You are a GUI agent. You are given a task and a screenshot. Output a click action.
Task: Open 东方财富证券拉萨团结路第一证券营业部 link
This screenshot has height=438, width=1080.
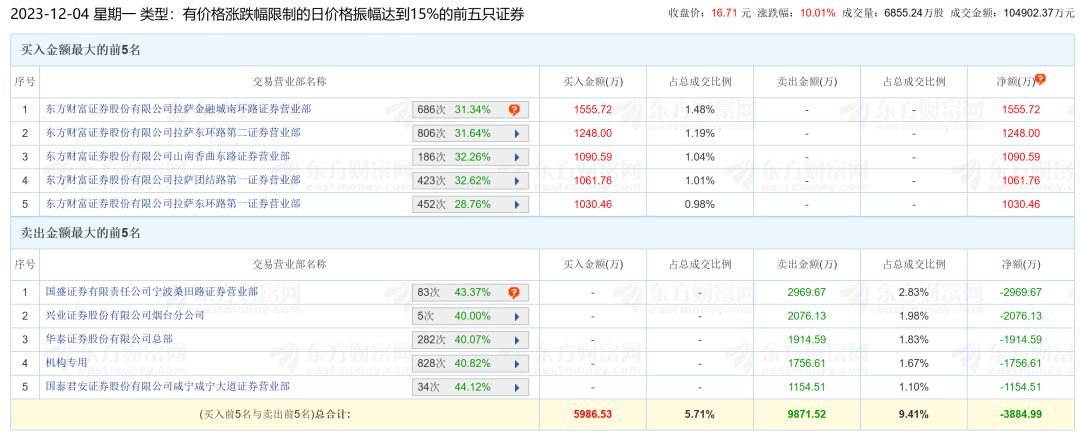point(173,180)
